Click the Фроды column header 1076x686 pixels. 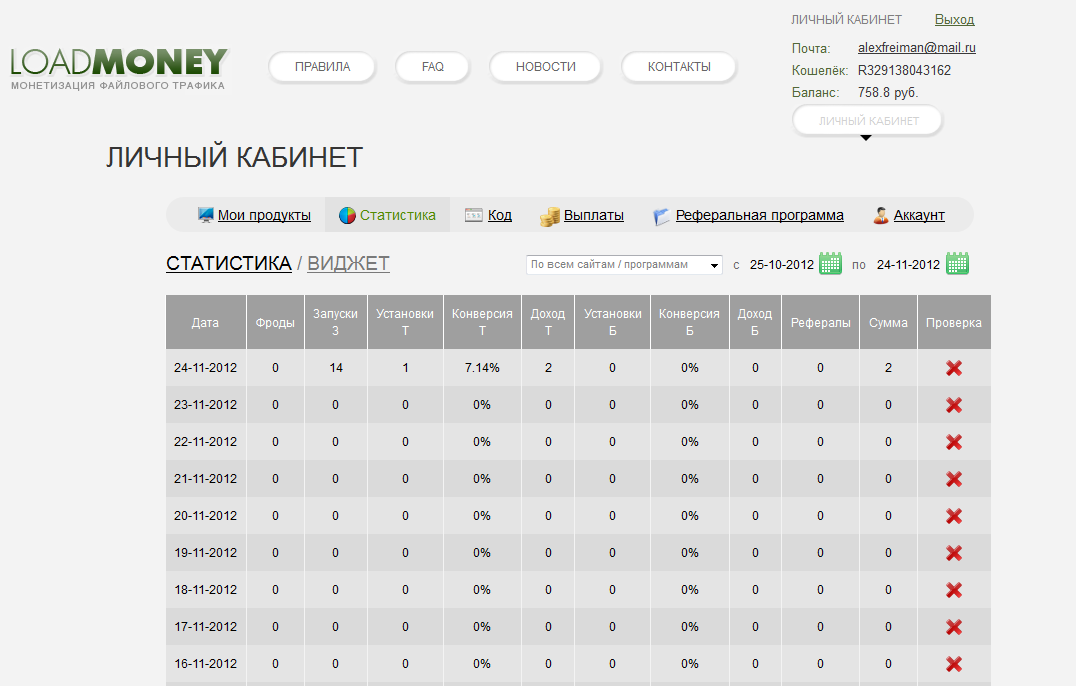[275, 322]
